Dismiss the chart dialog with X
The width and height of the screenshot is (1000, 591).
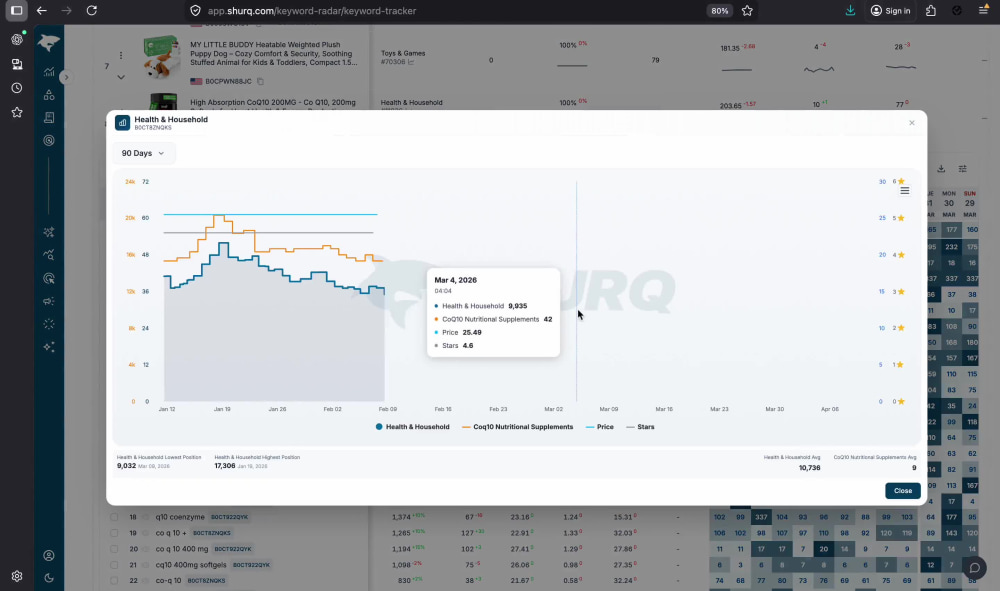click(911, 123)
